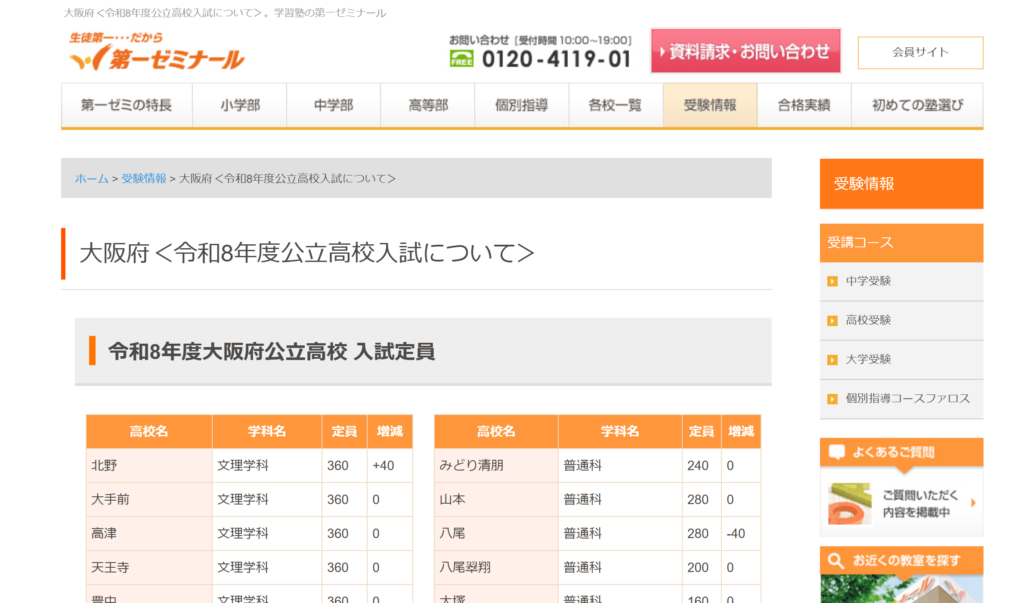This screenshot has width=1024, height=603.
Task: Open the 中学受験 sidebar link
Action: (x=901, y=282)
